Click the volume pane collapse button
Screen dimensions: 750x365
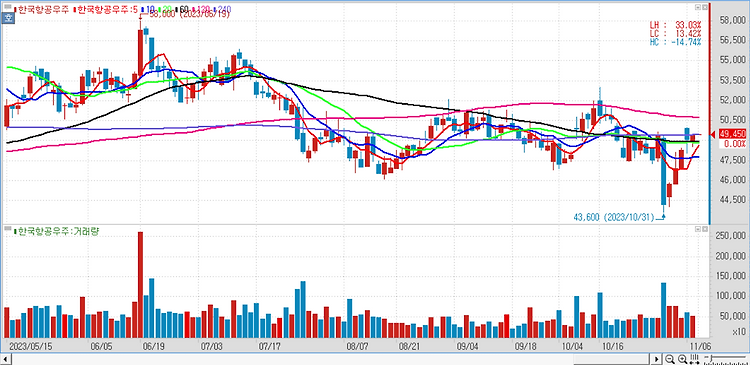coord(698,229)
